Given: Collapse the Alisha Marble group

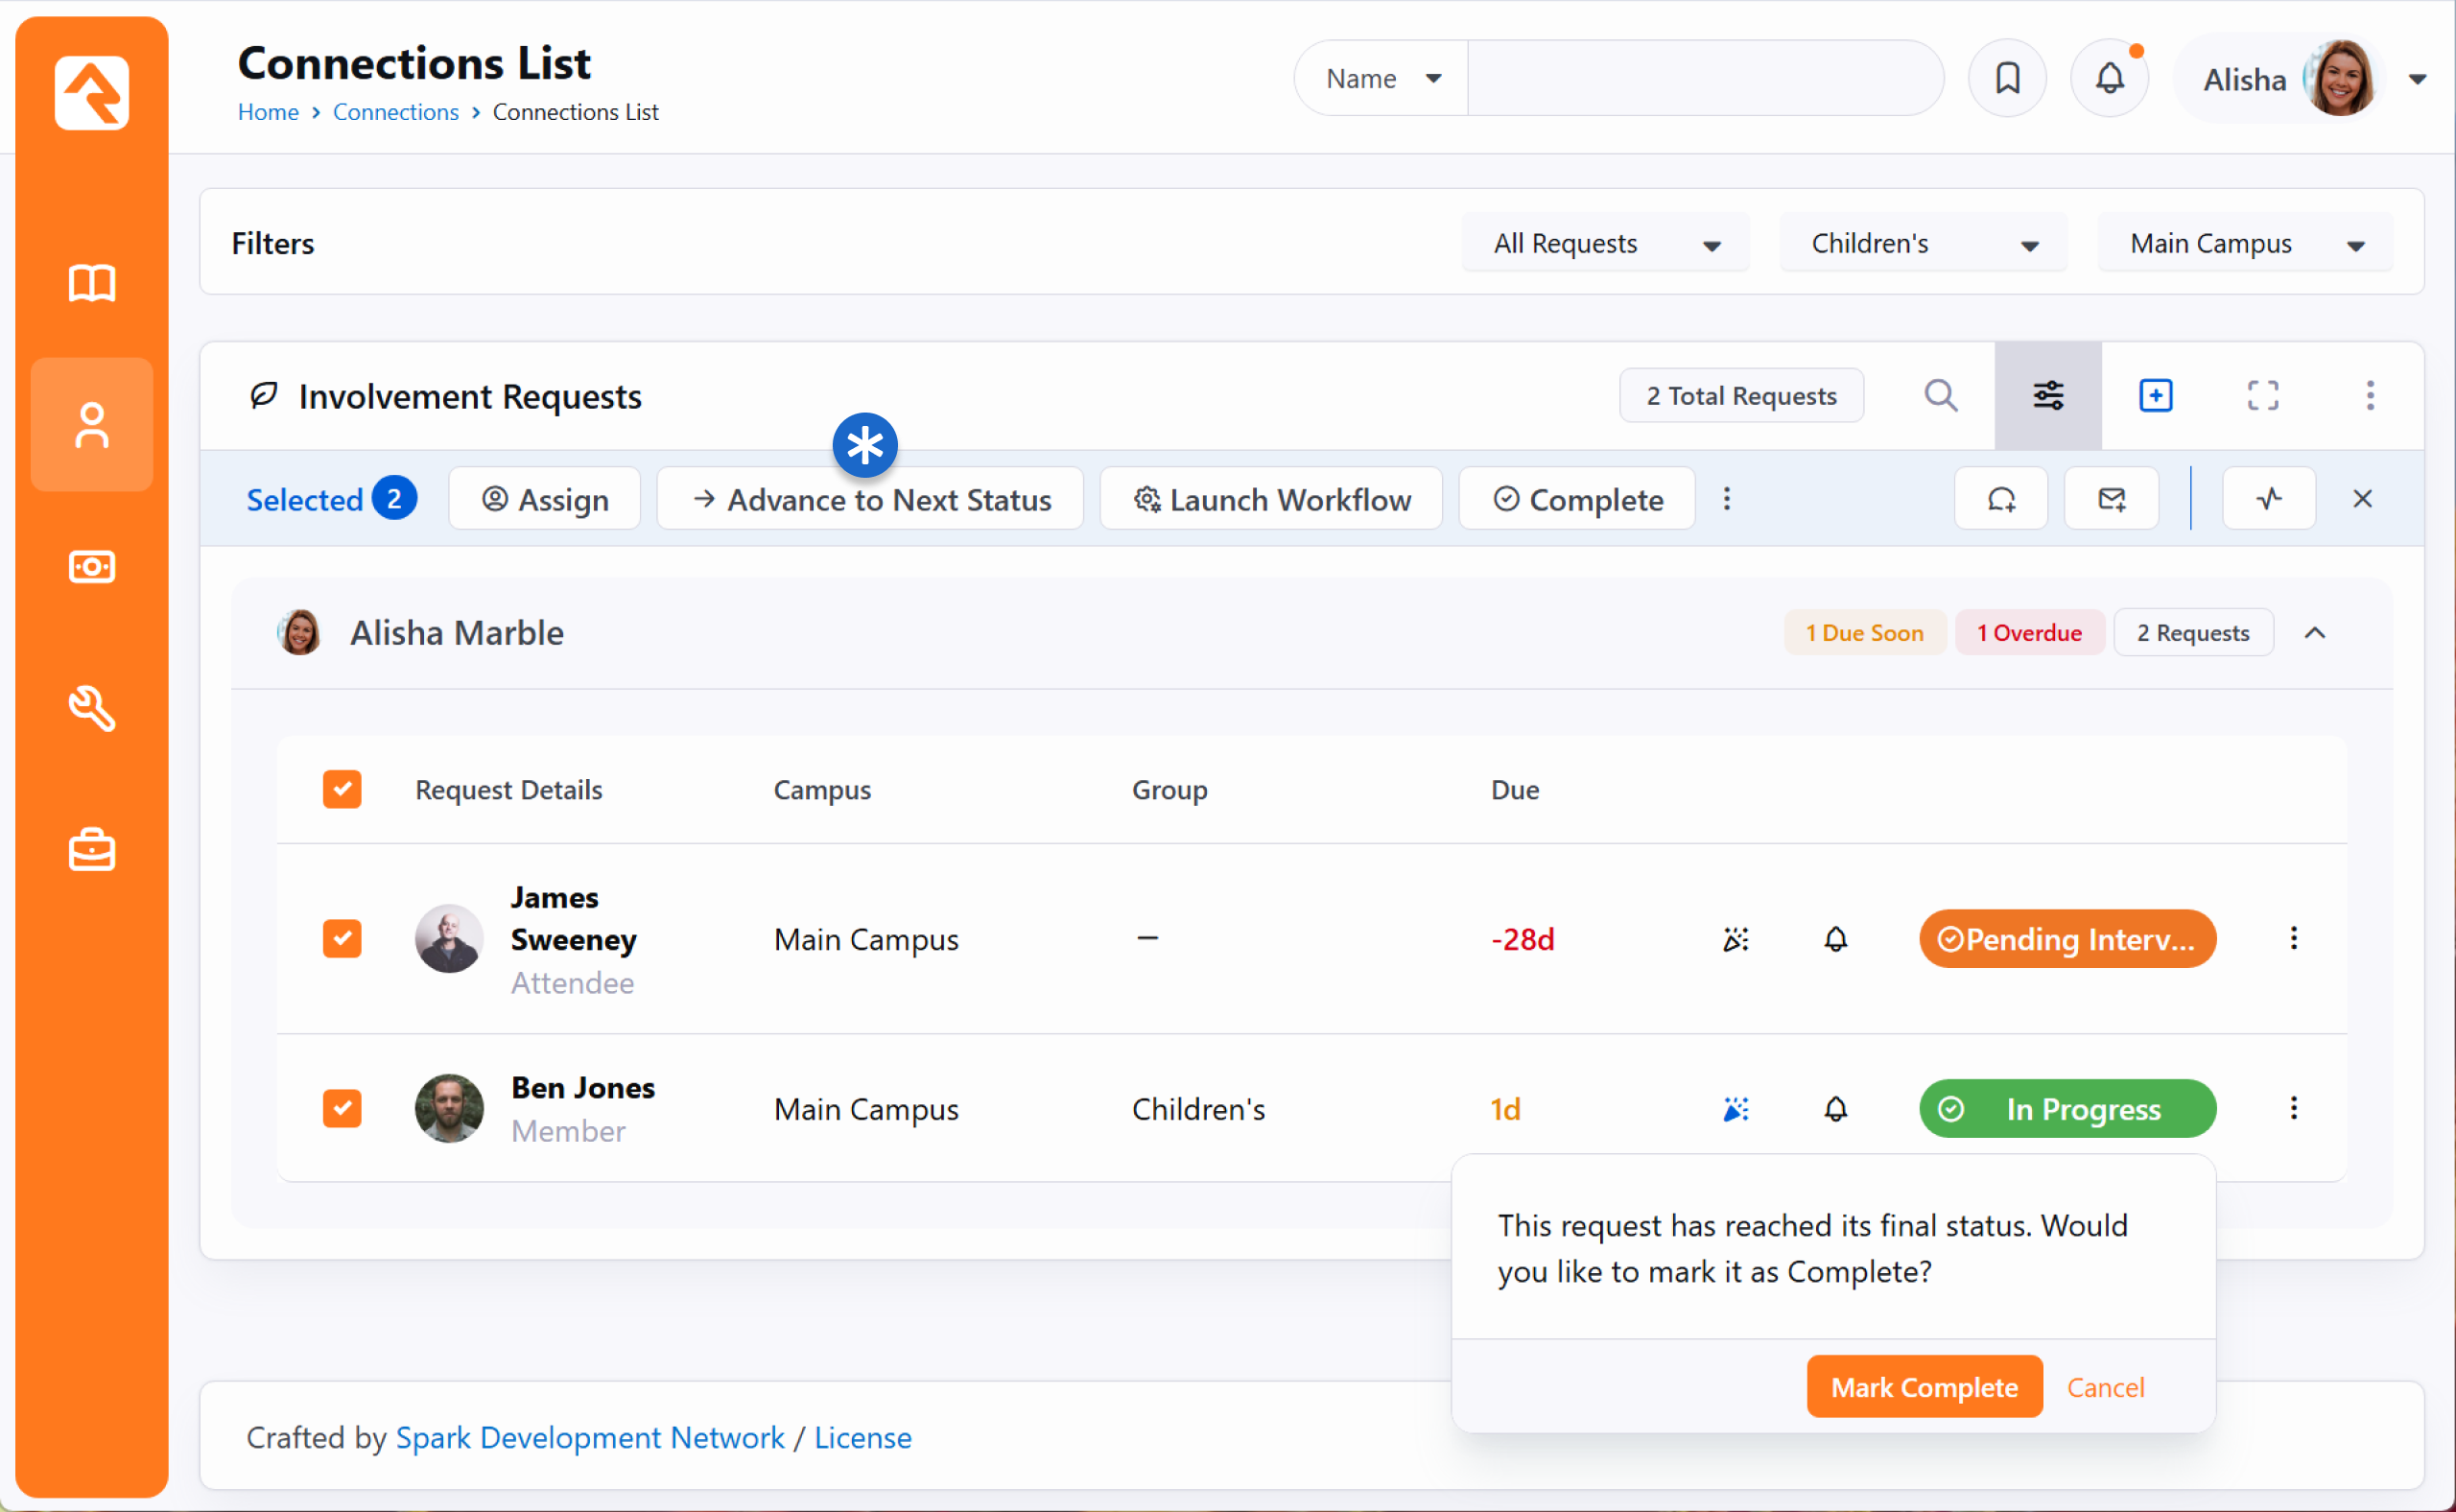Looking at the screenshot, I should (x=2314, y=633).
